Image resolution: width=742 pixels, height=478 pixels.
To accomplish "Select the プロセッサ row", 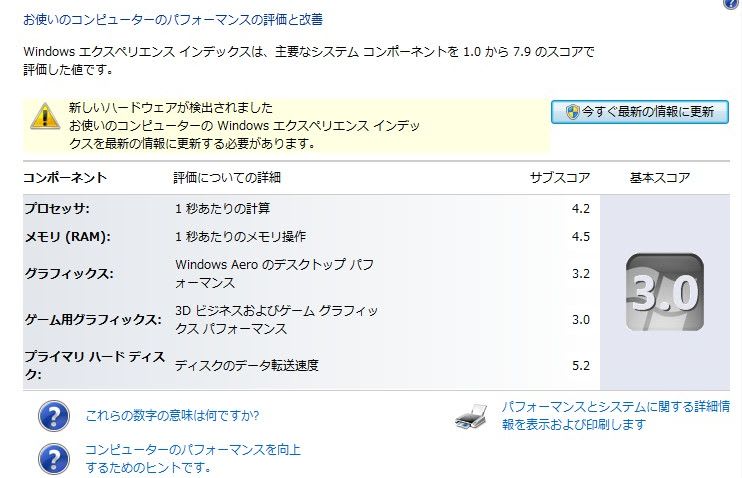I will [311, 209].
